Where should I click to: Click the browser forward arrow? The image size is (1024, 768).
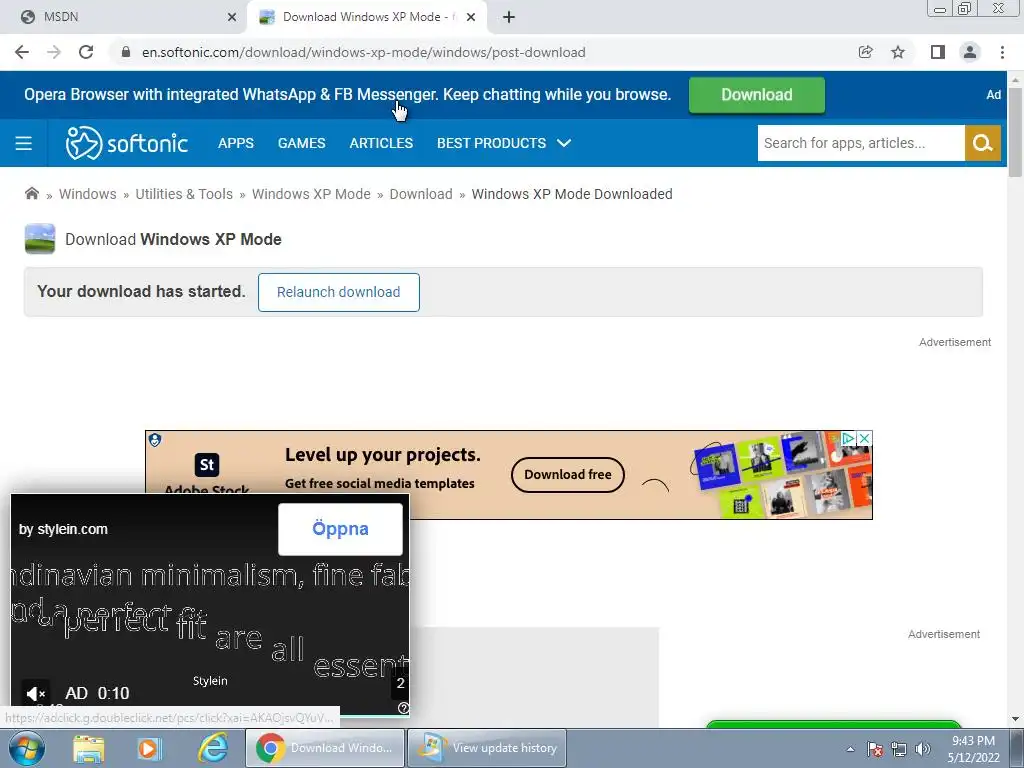54,52
